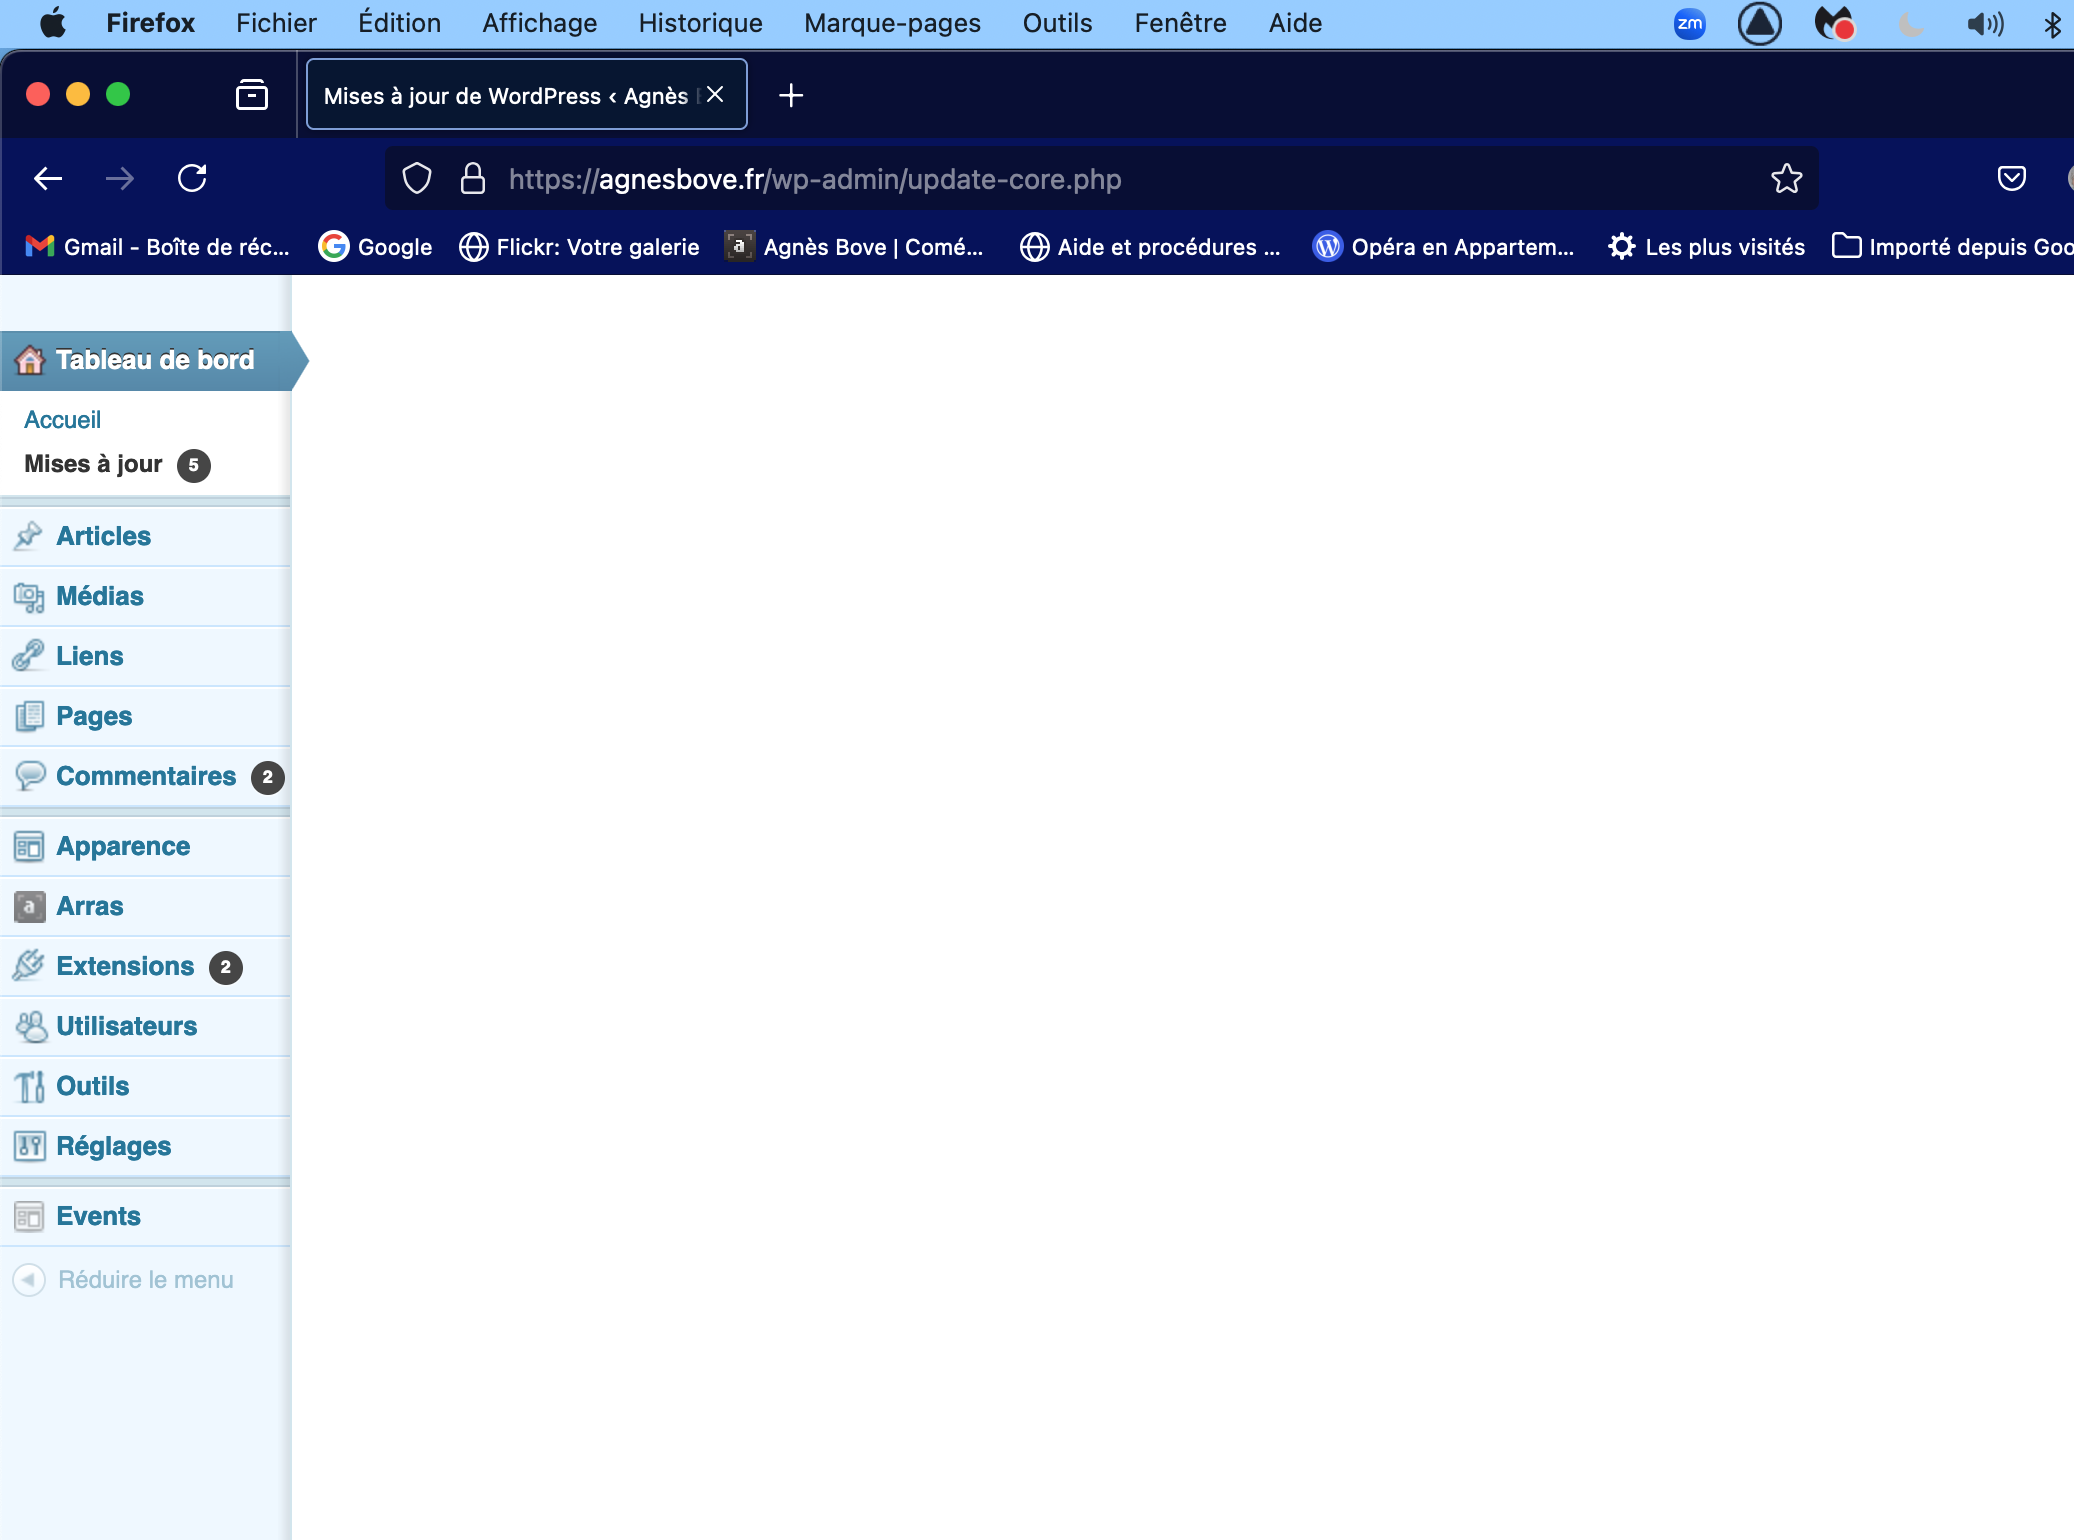The width and height of the screenshot is (2074, 1540).
Task: Click the site security padlock icon
Action: pos(472,179)
